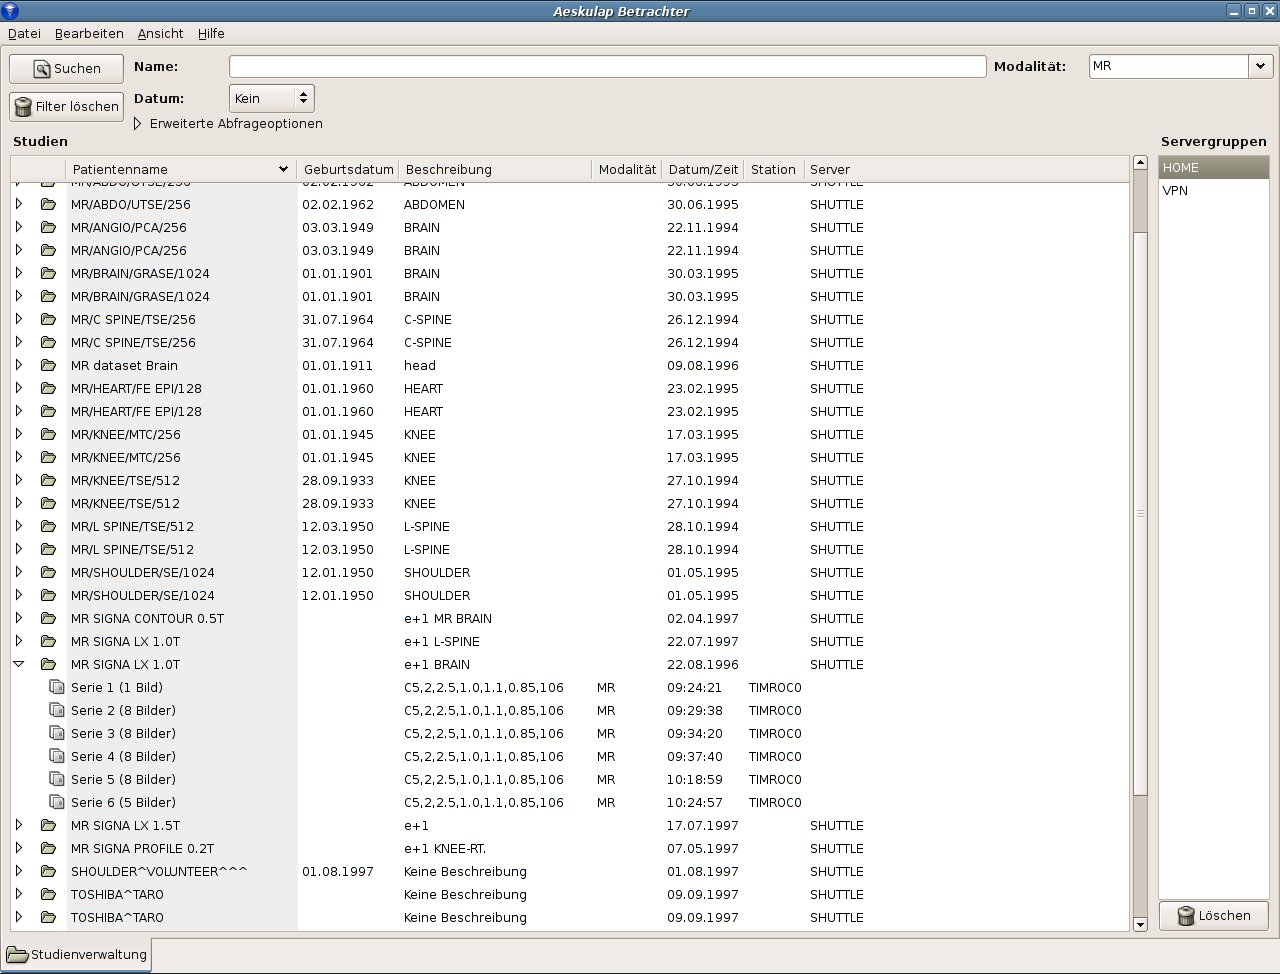Click the Filter löschen button
The width and height of the screenshot is (1280, 974).
tap(67, 106)
